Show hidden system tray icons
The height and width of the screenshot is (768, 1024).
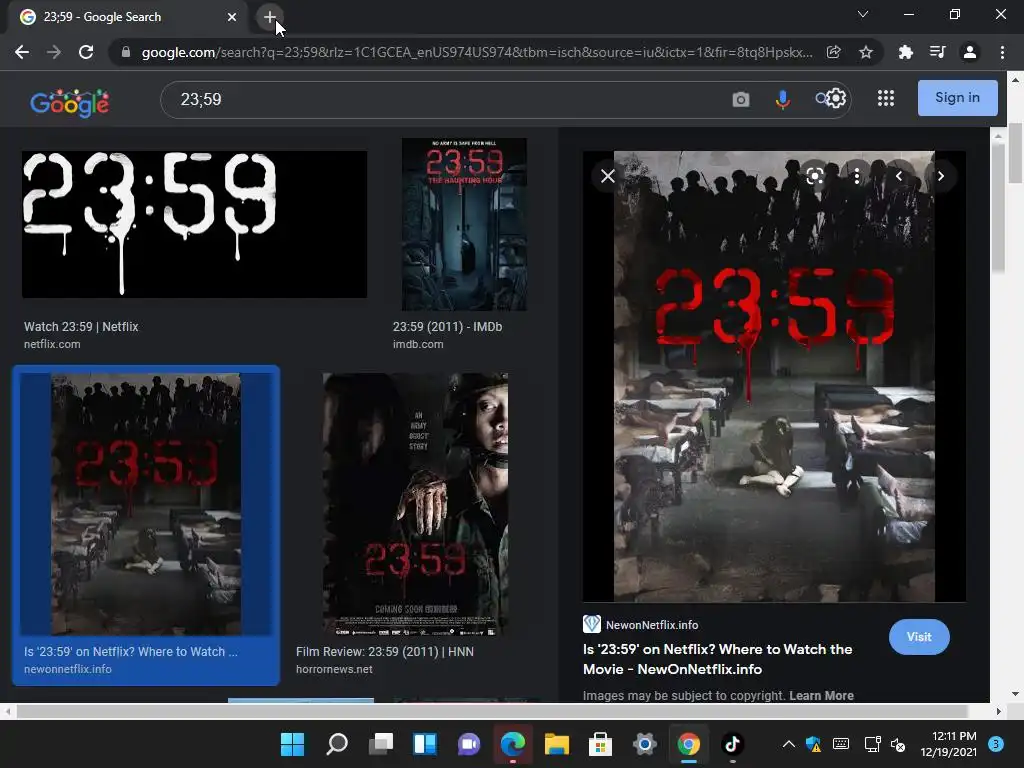coord(789,744)
